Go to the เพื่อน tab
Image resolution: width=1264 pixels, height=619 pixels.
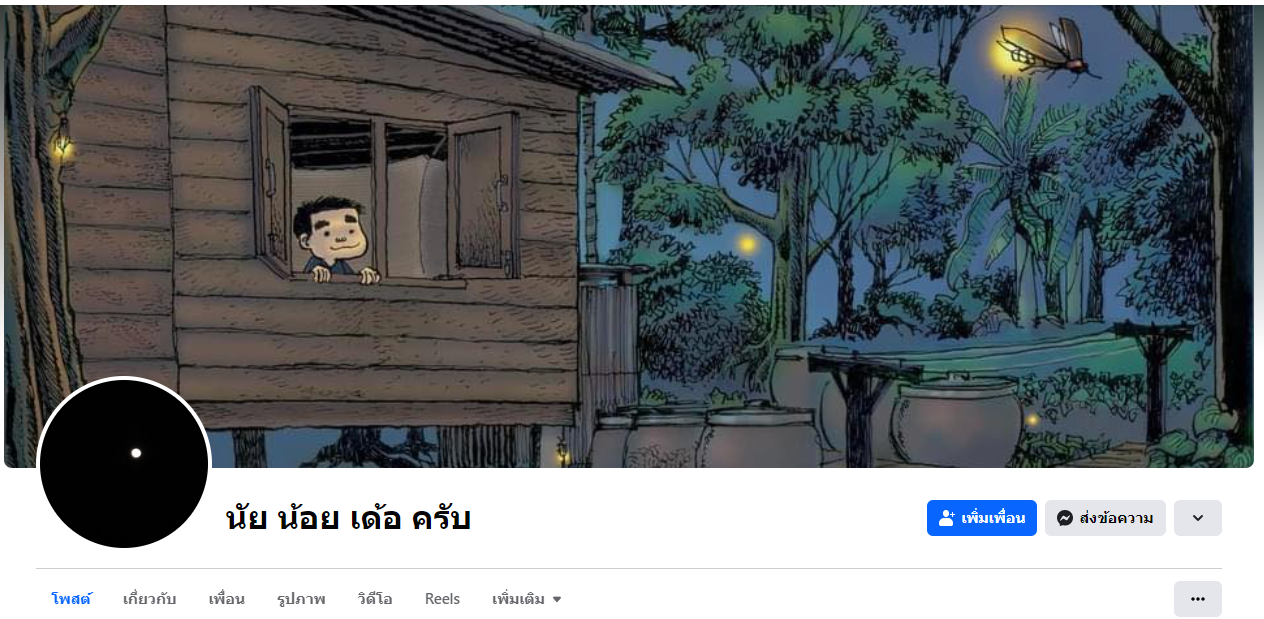point(227,599)
